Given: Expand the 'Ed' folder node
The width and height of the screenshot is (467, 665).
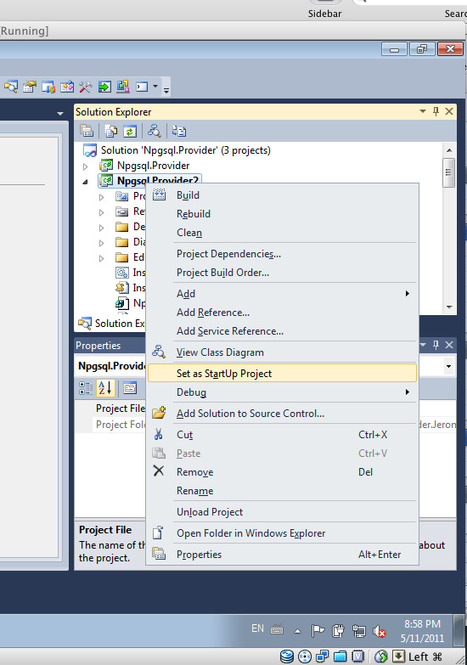Looking at the screenshot, I should pos(101,258).
